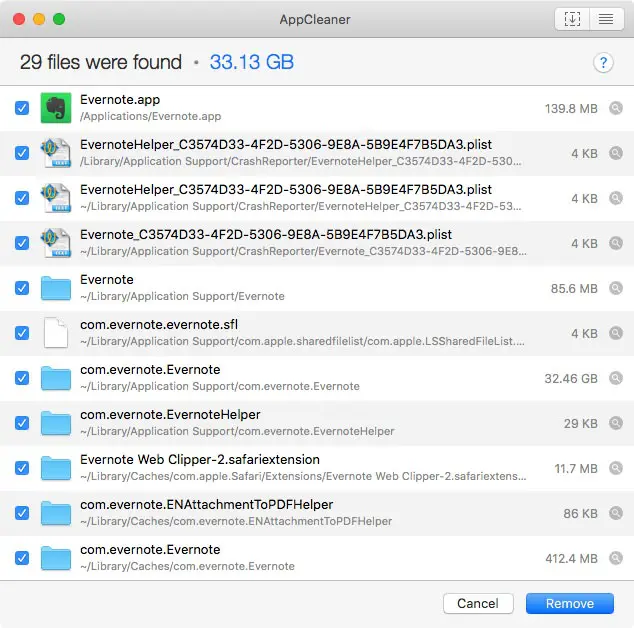Viewport: 634px width, 628px height.
Task: Reveal Evernote.app in Finder with its magnifier icon
Action: [x=616, y=108]
